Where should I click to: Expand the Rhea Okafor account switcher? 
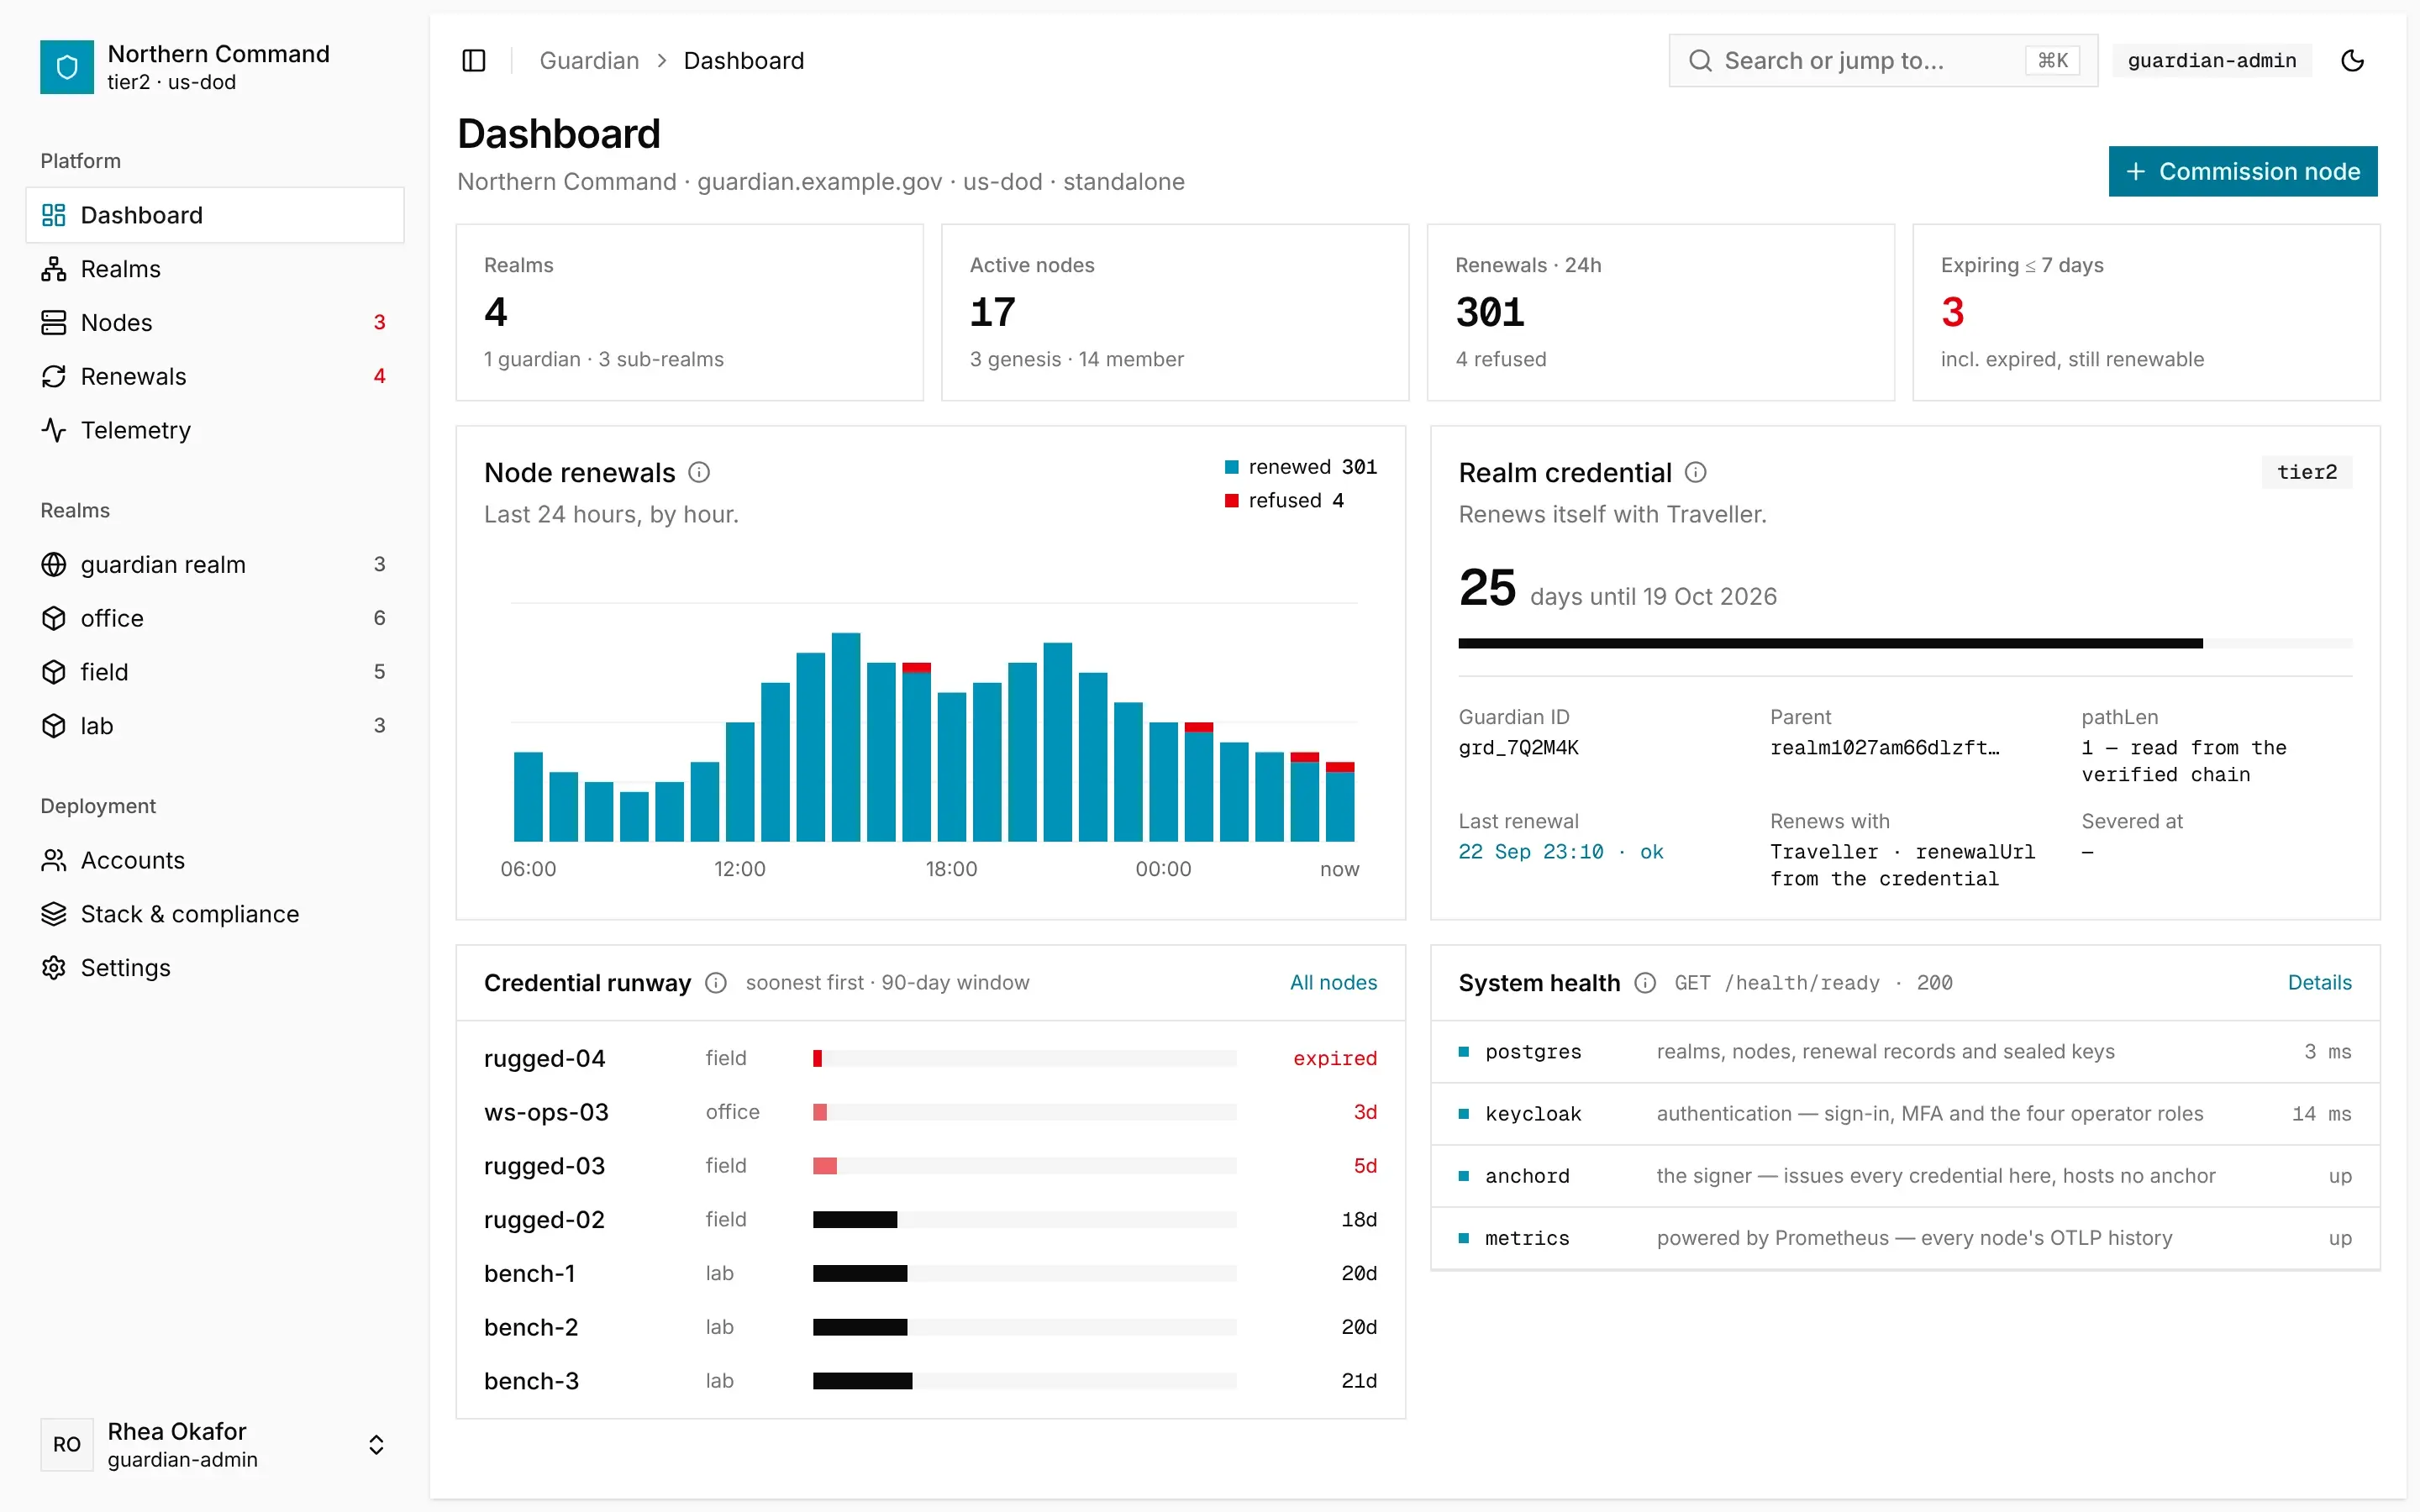[376, 1445]
